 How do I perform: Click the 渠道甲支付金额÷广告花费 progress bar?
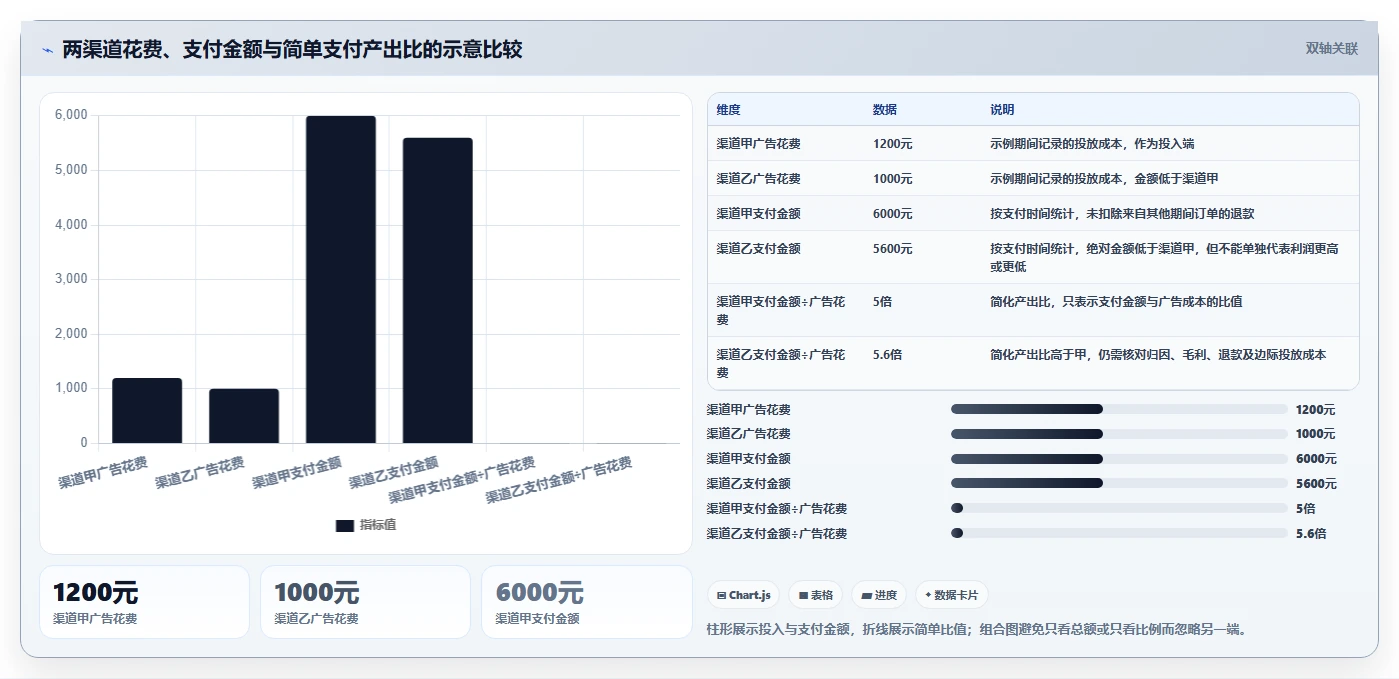pos(1119,508)
